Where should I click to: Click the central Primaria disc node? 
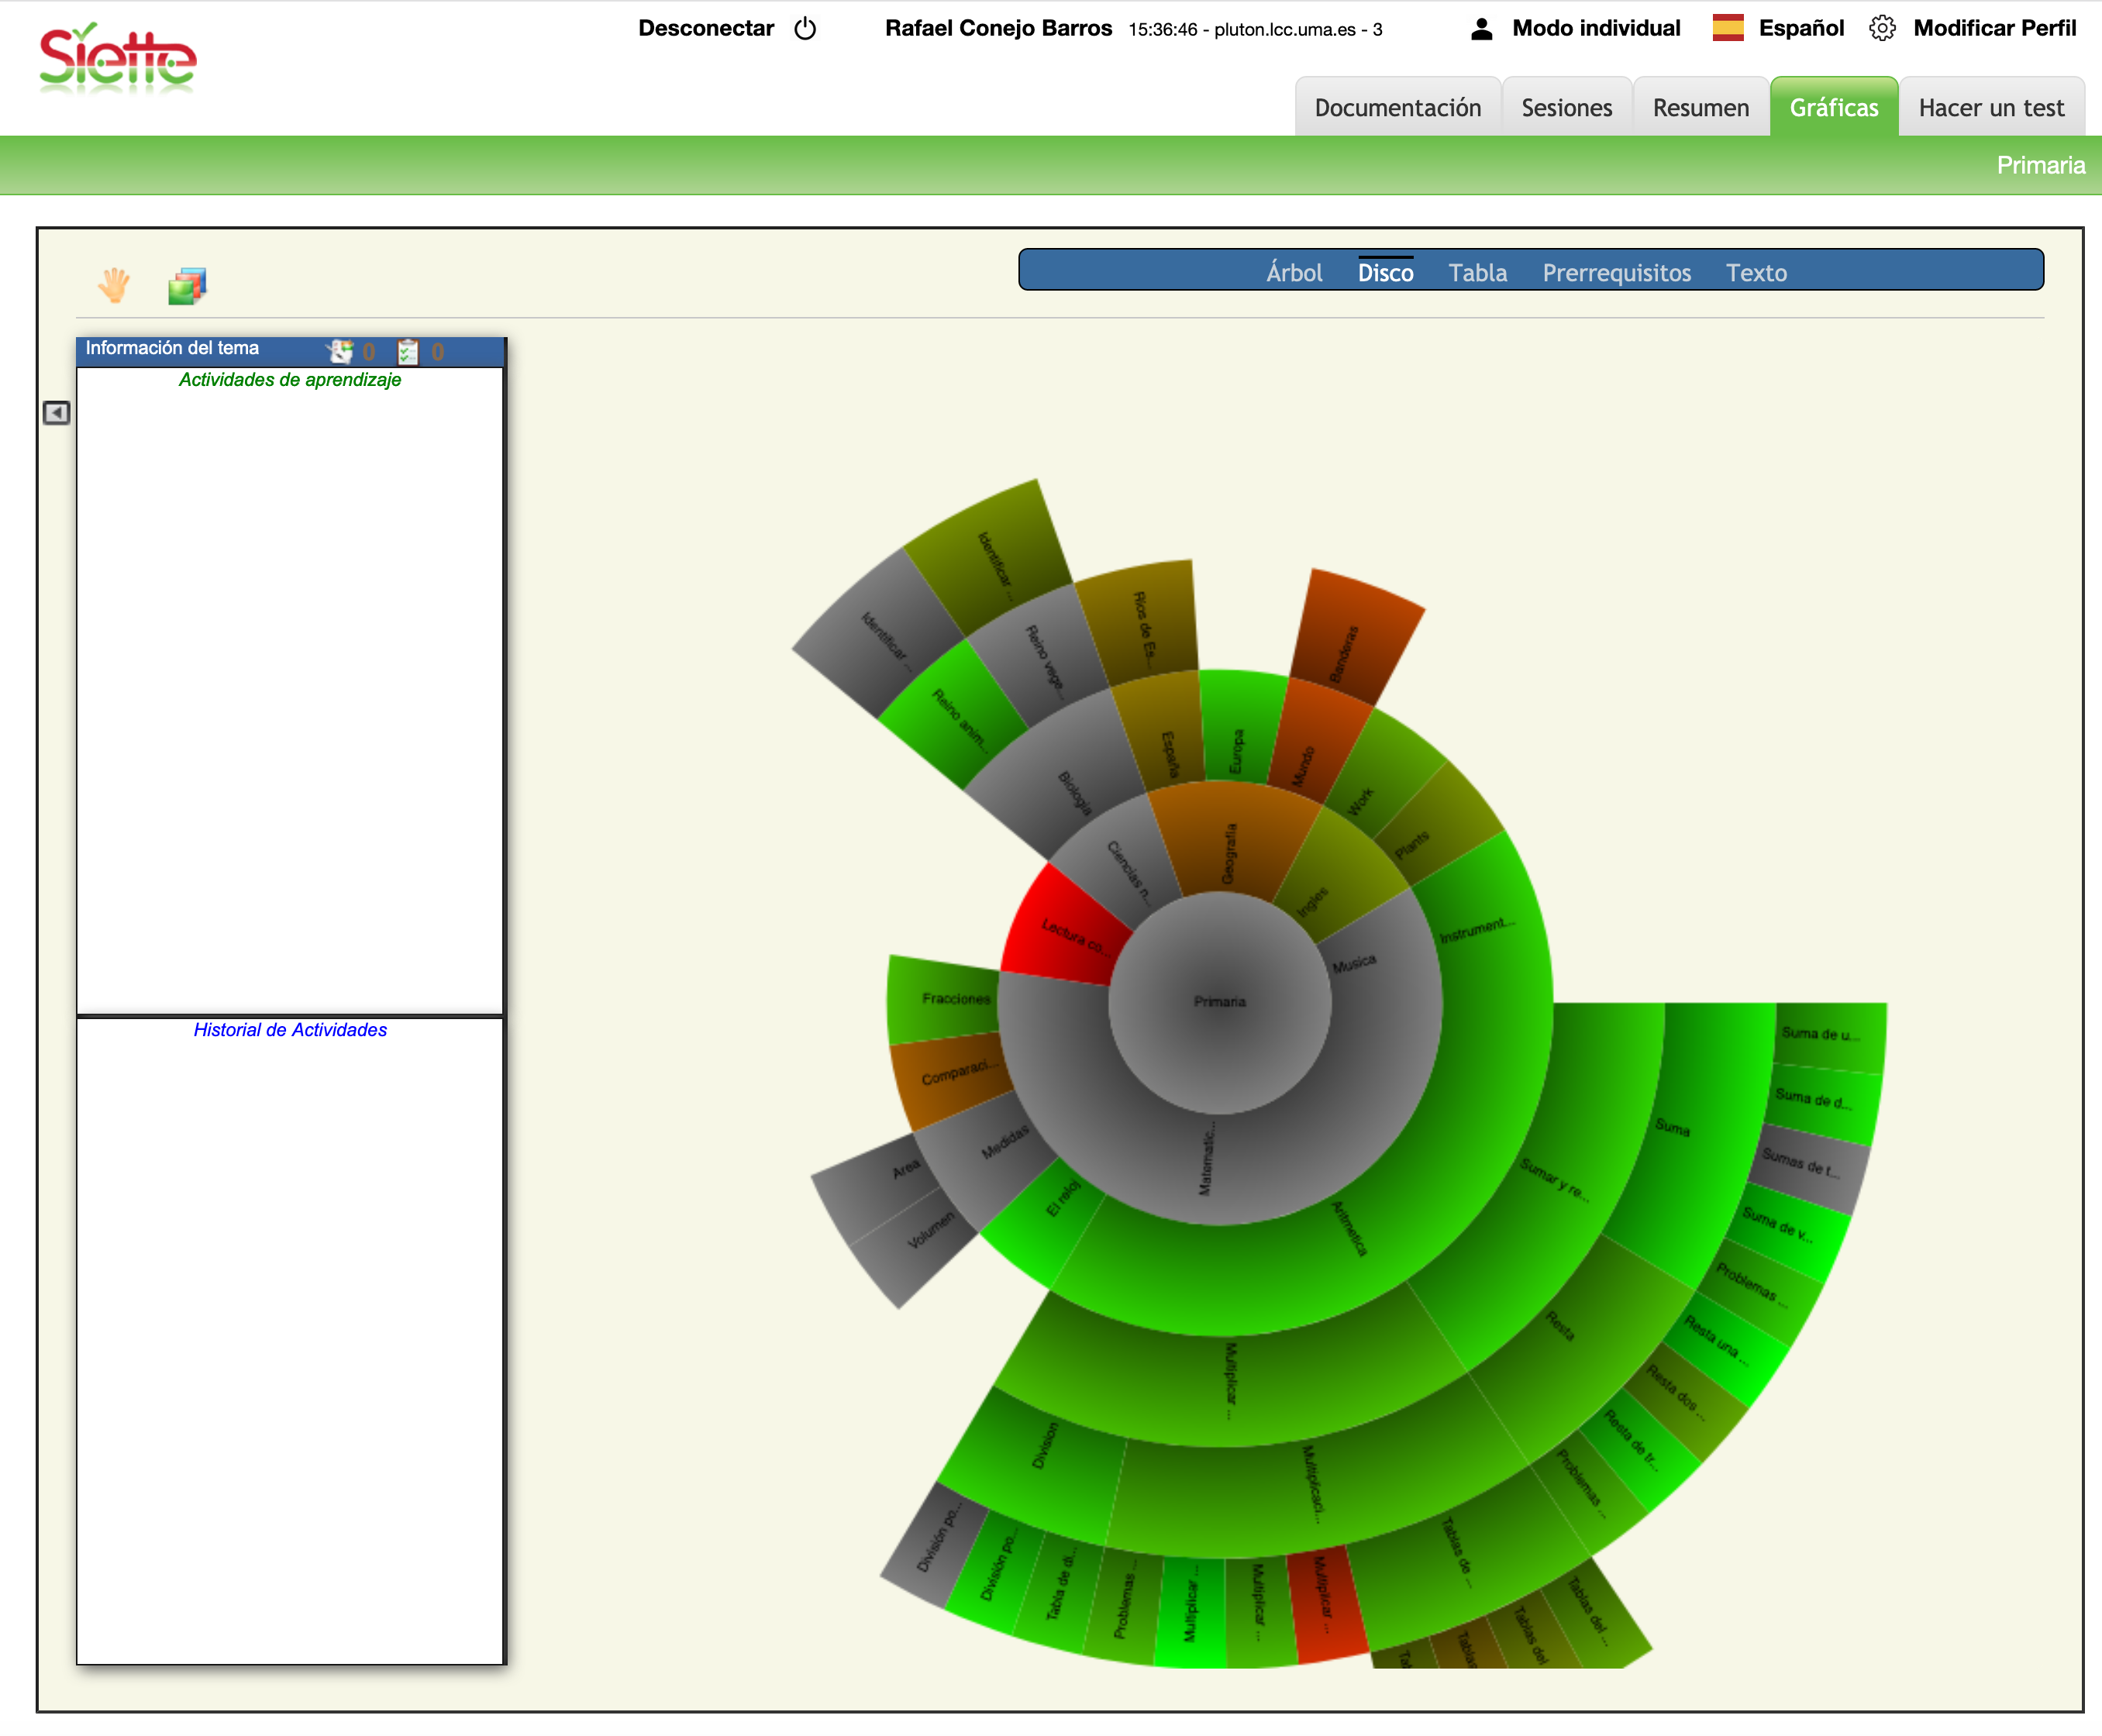point(1219,1002)
